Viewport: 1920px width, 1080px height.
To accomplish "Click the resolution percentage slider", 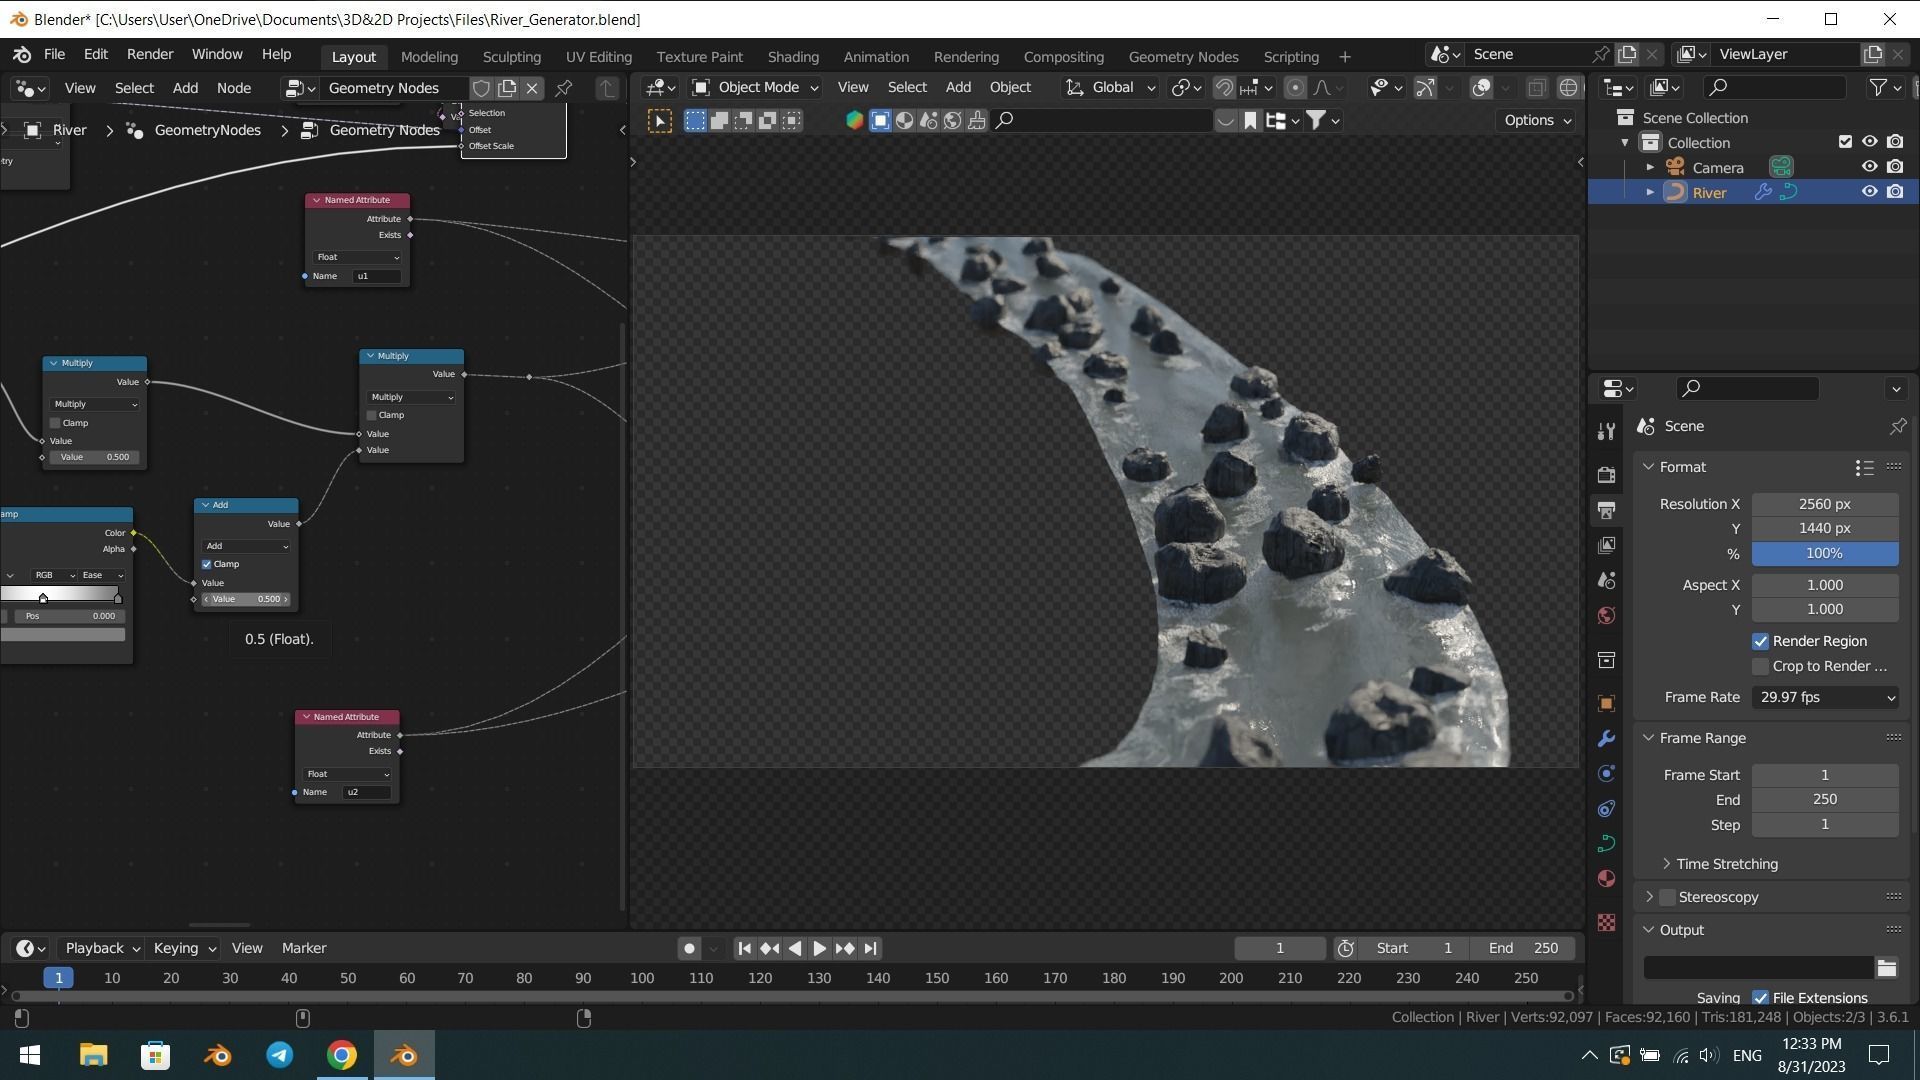I will pos(1825,553).
